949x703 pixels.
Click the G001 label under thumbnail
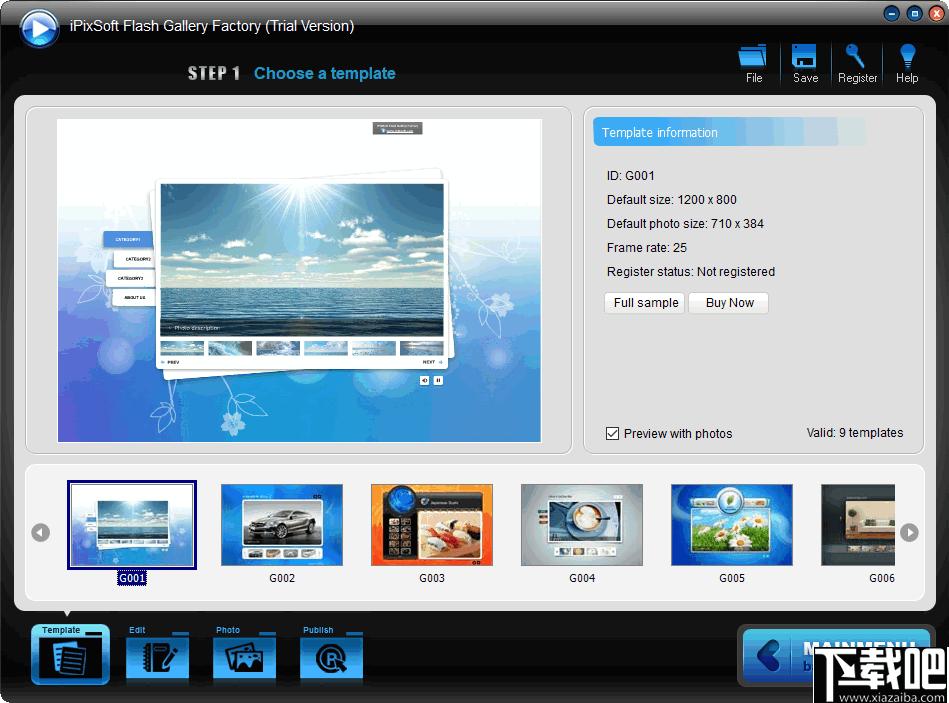coord(132,578)
